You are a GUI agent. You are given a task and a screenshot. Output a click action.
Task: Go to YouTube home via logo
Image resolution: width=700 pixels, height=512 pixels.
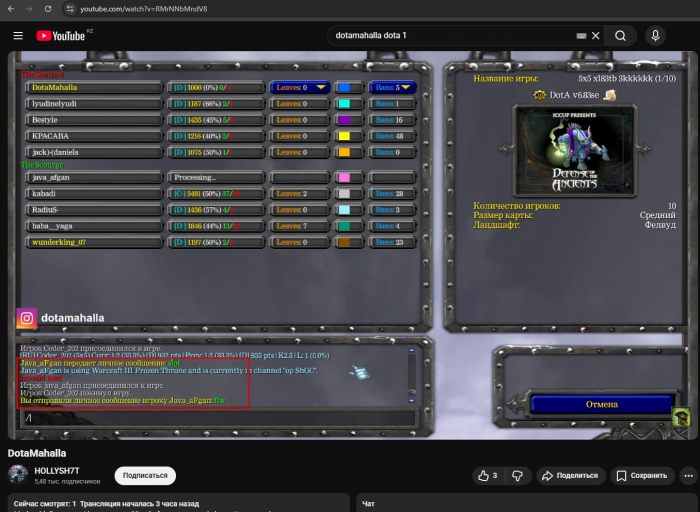click(61, 36)
